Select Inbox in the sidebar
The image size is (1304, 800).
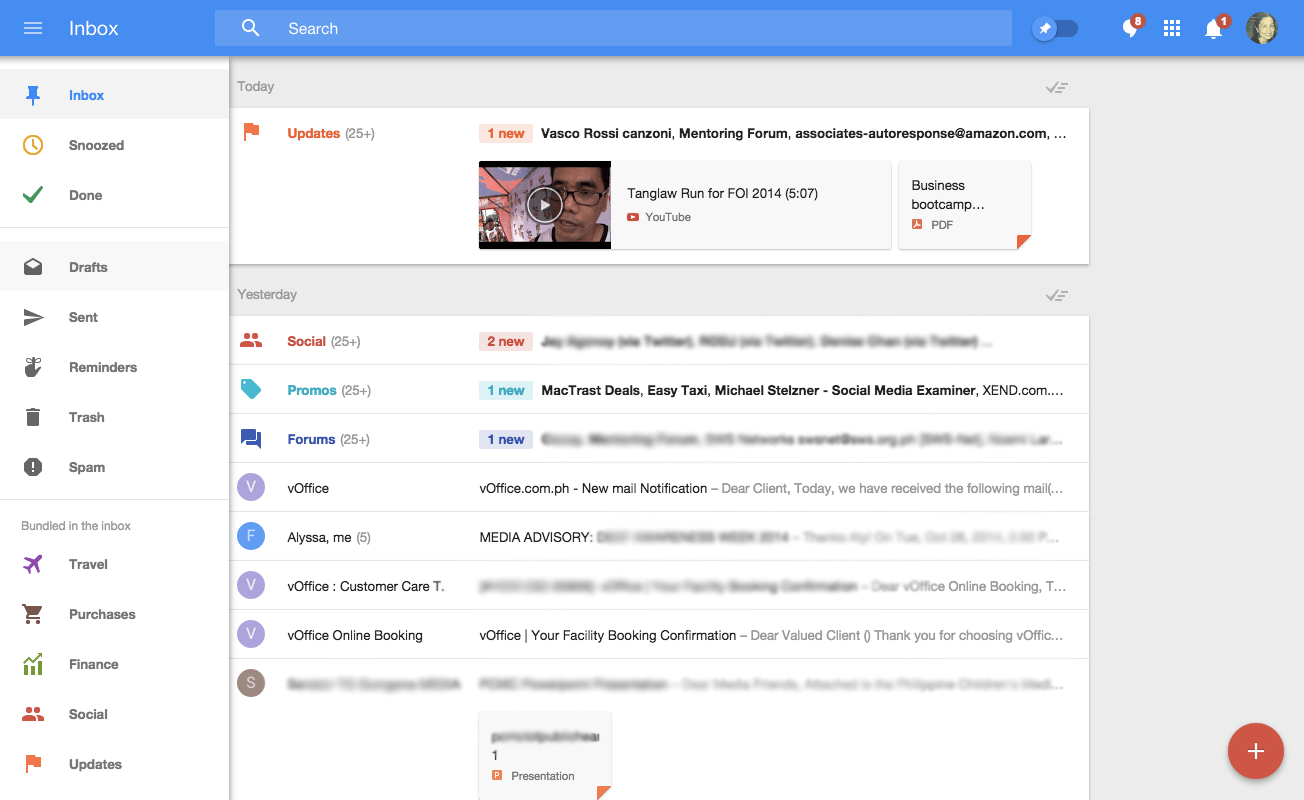pos(114,95)
